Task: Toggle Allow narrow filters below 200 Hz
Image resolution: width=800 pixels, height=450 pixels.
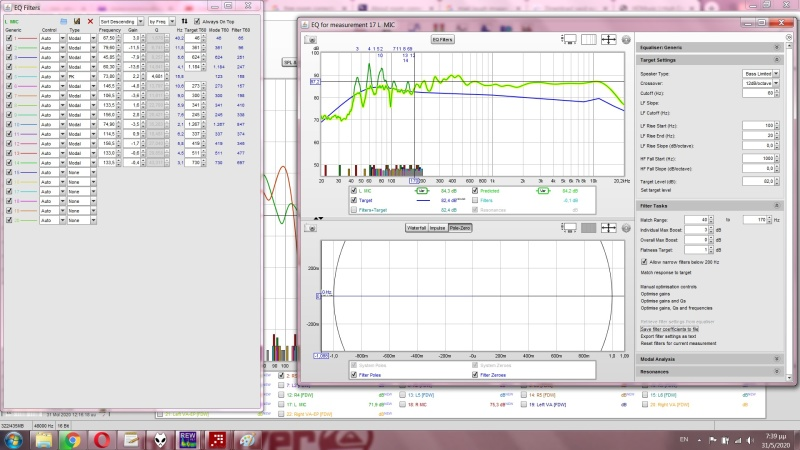Action: (x=644, y=262)
